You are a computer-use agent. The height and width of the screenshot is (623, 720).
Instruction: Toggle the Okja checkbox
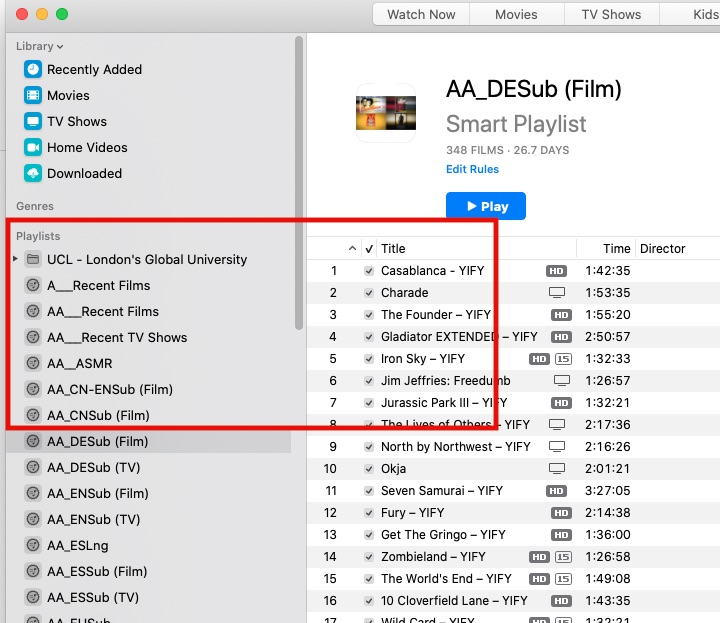pyautogui.click(x=369, y=469)
